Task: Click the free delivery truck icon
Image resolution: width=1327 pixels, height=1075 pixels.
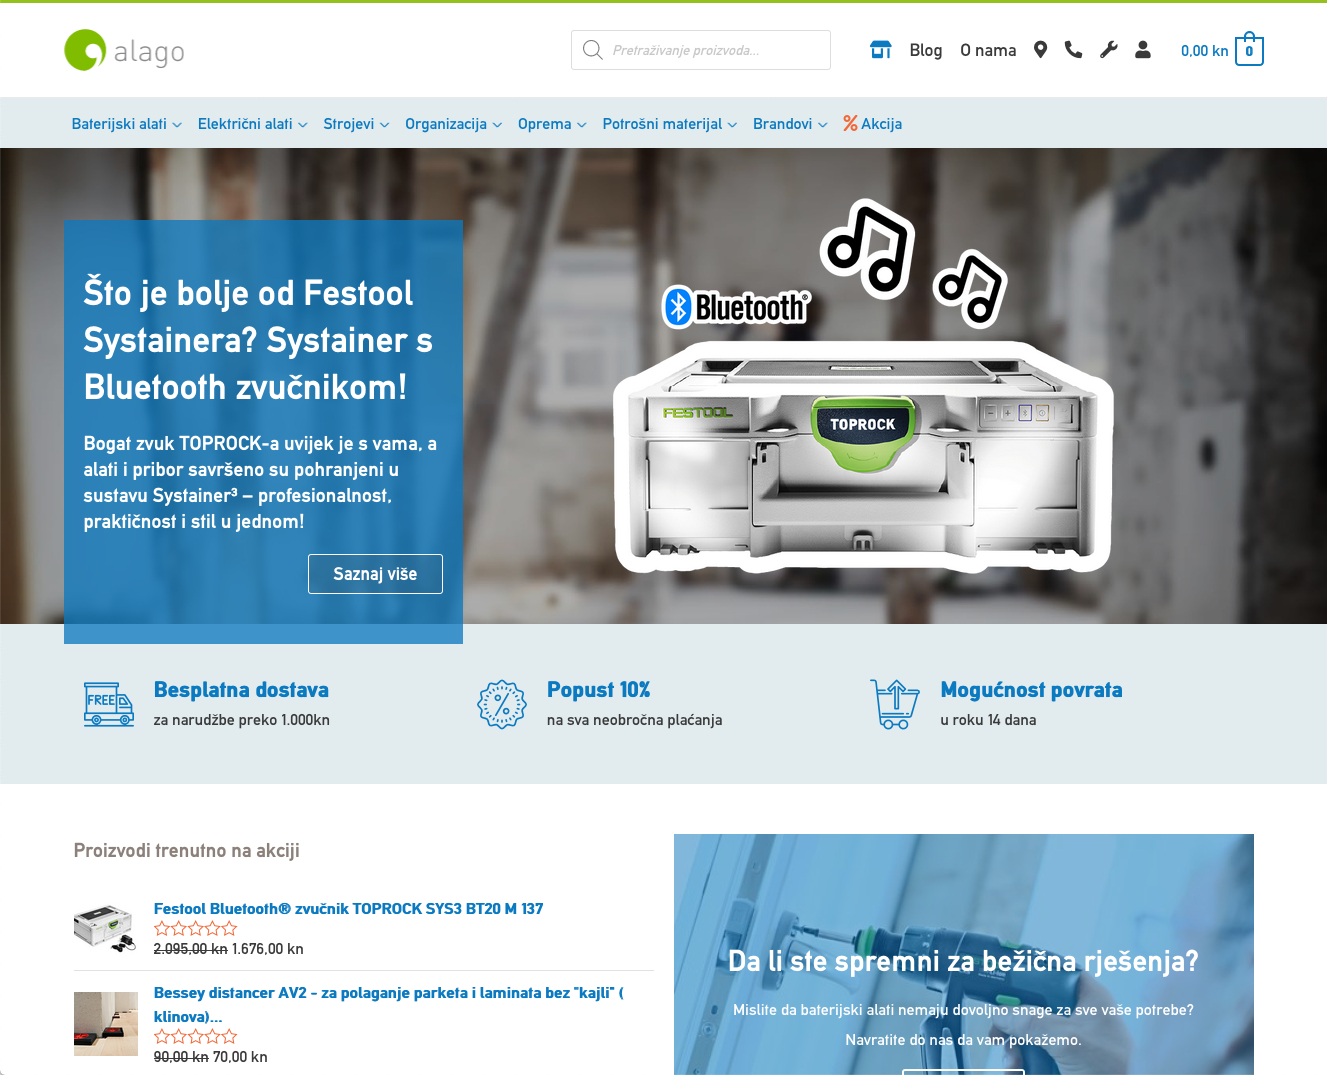Action: 109,704
